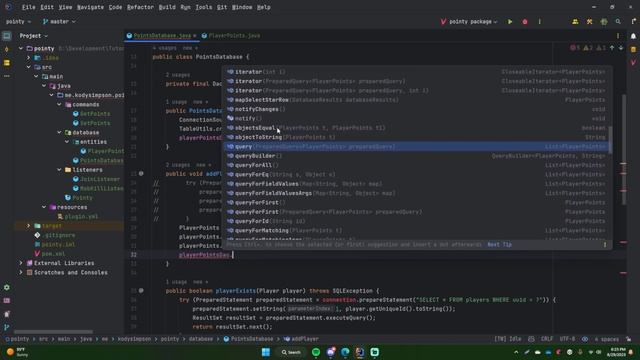This screenshot has height=360, width=640.
Task: Show more tool windows ellipsis
Action: point(7,76)
